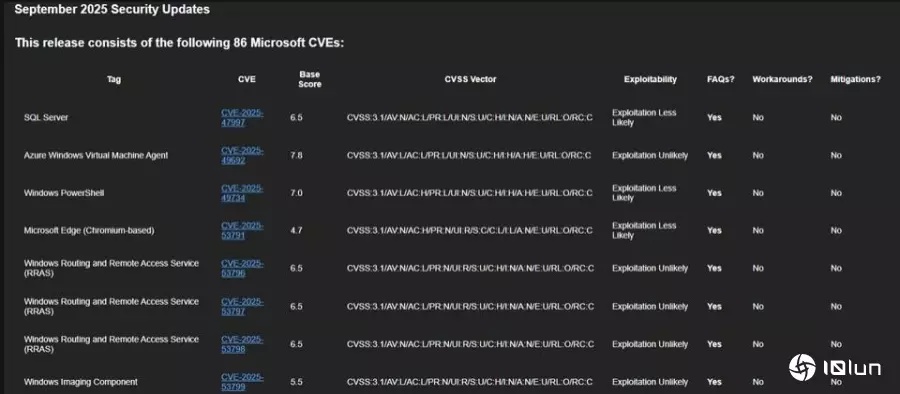Select the Windows PowerShell tag cell

point(64,193)
